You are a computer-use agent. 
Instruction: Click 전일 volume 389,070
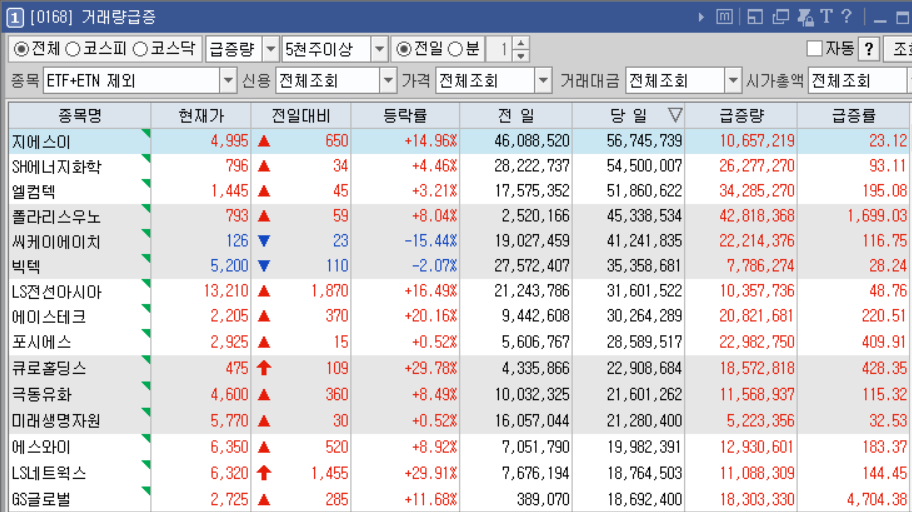543,499
